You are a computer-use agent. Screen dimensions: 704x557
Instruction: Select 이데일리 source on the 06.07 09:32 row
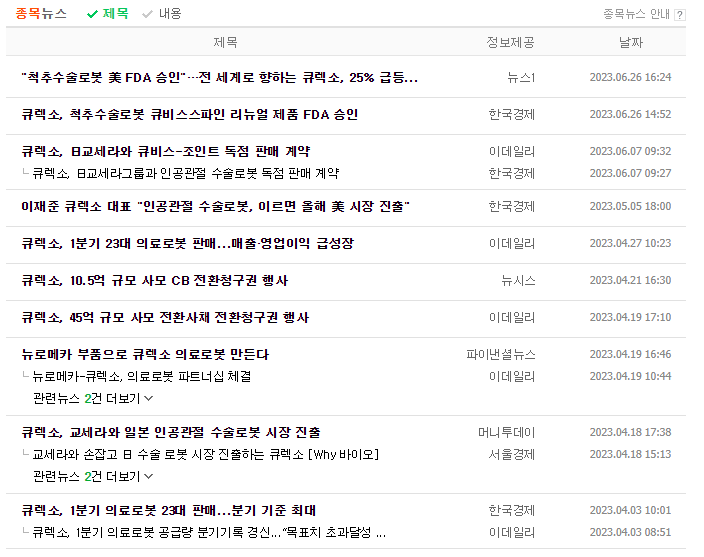[512, 151]
